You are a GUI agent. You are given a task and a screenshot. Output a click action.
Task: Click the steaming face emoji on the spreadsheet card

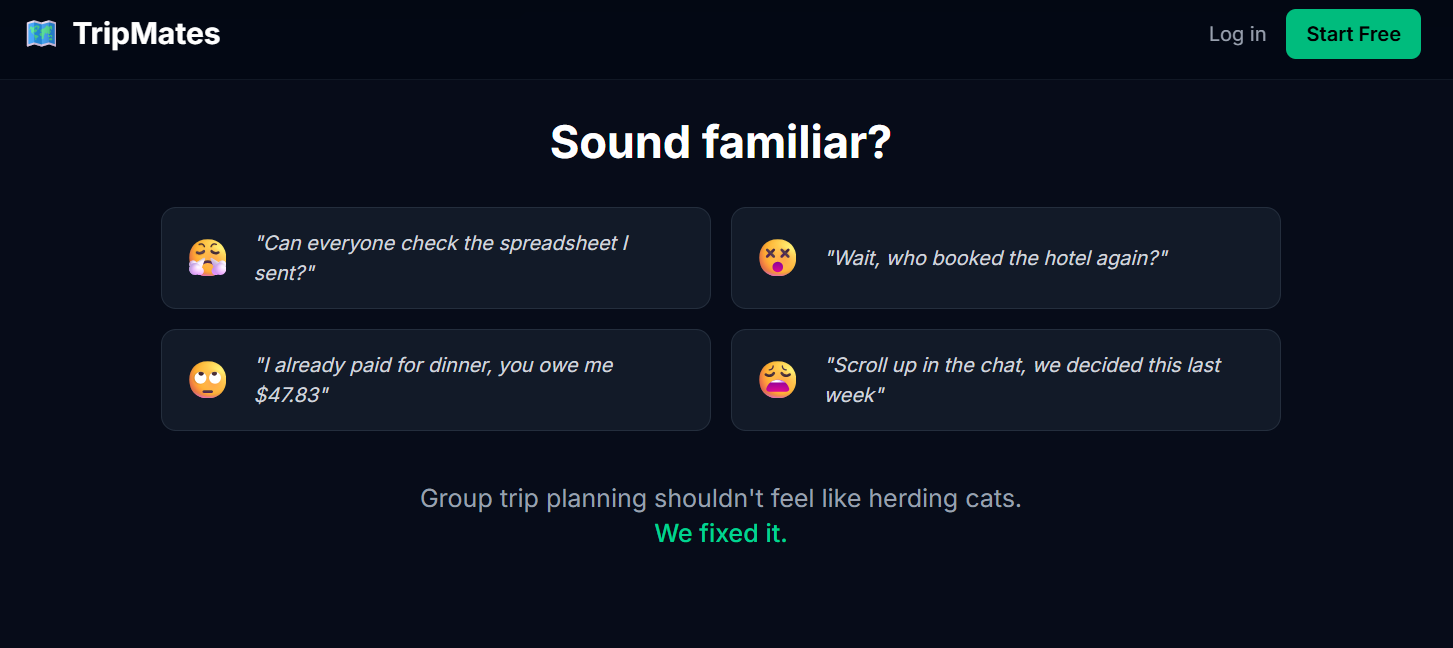(207, 258)
